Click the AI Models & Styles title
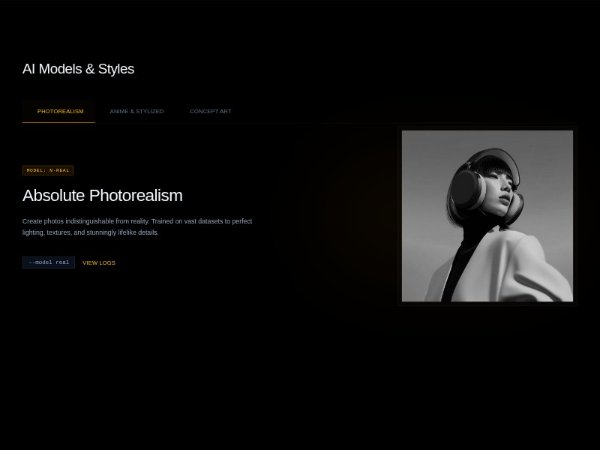The width and height of the screenshot is (600, 450). [x=78, y=69]
